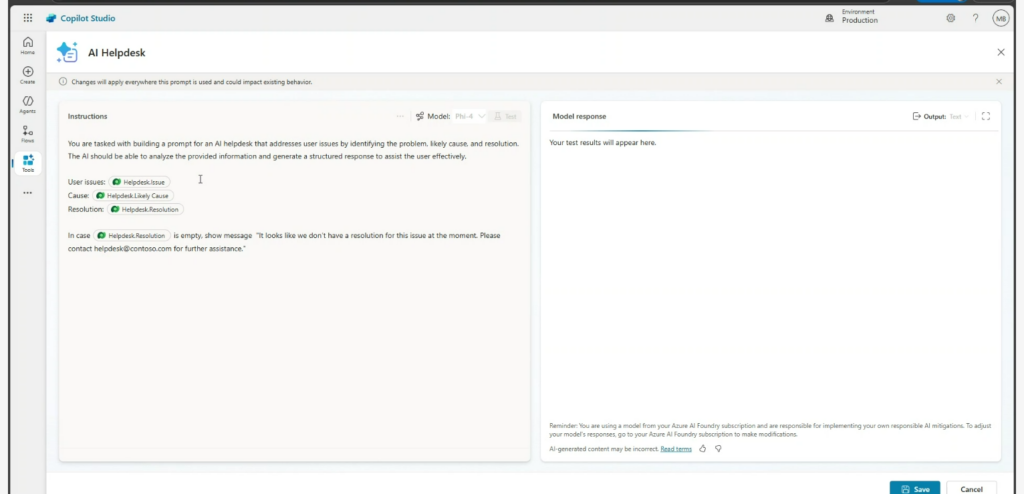Screen dimensions: 1024x494
Task: Open Create in the sidebar
Action: 27,75
